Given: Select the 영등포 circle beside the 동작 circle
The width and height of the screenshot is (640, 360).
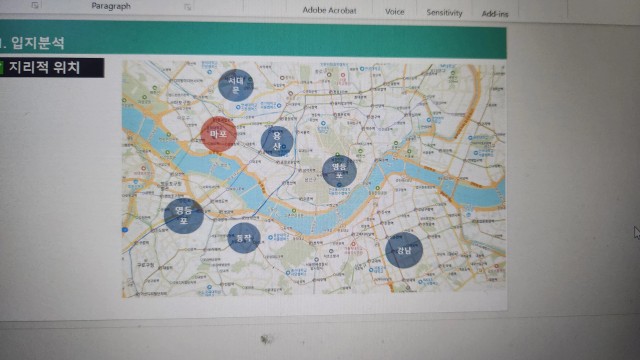Looking at the screenshot, I should tap(184, 216).
